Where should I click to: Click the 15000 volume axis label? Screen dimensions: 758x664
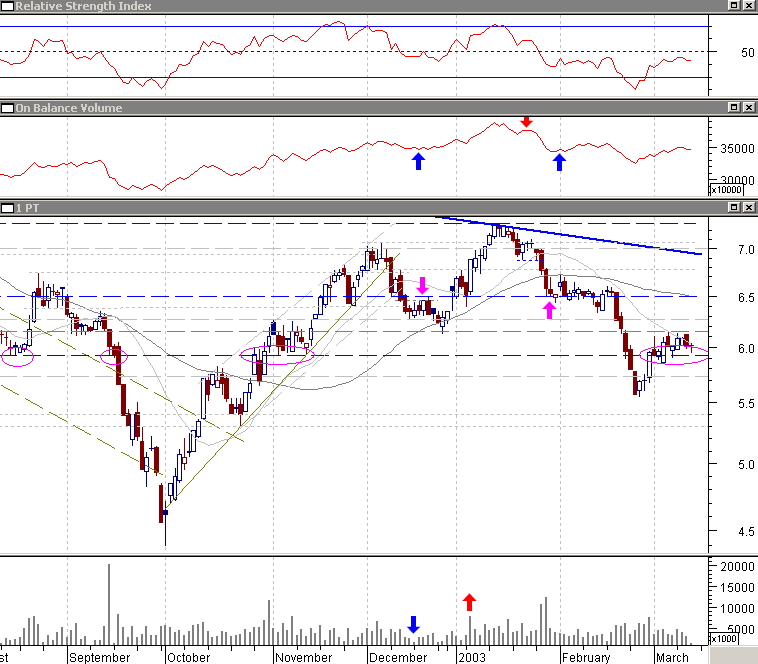pyautogui.click(x=737, y=587)
